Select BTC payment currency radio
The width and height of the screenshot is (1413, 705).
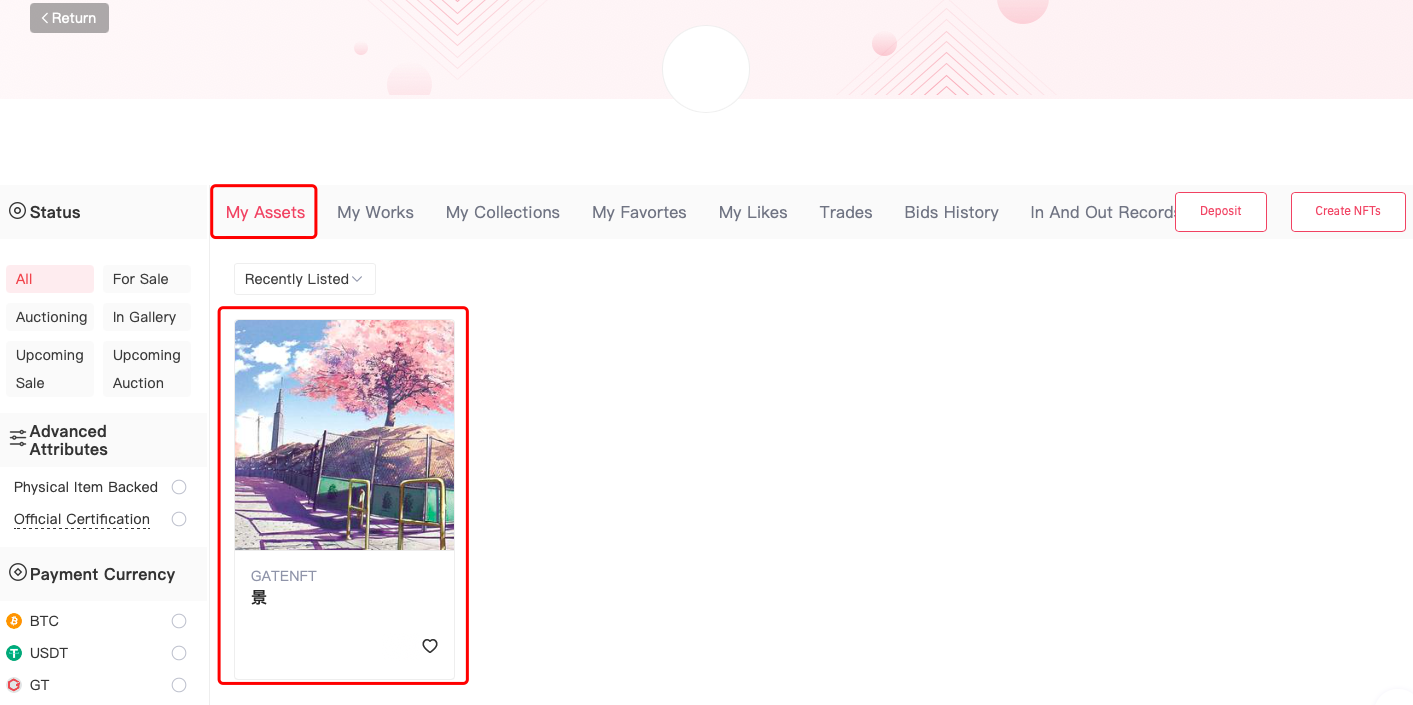[x=179, y=621]
